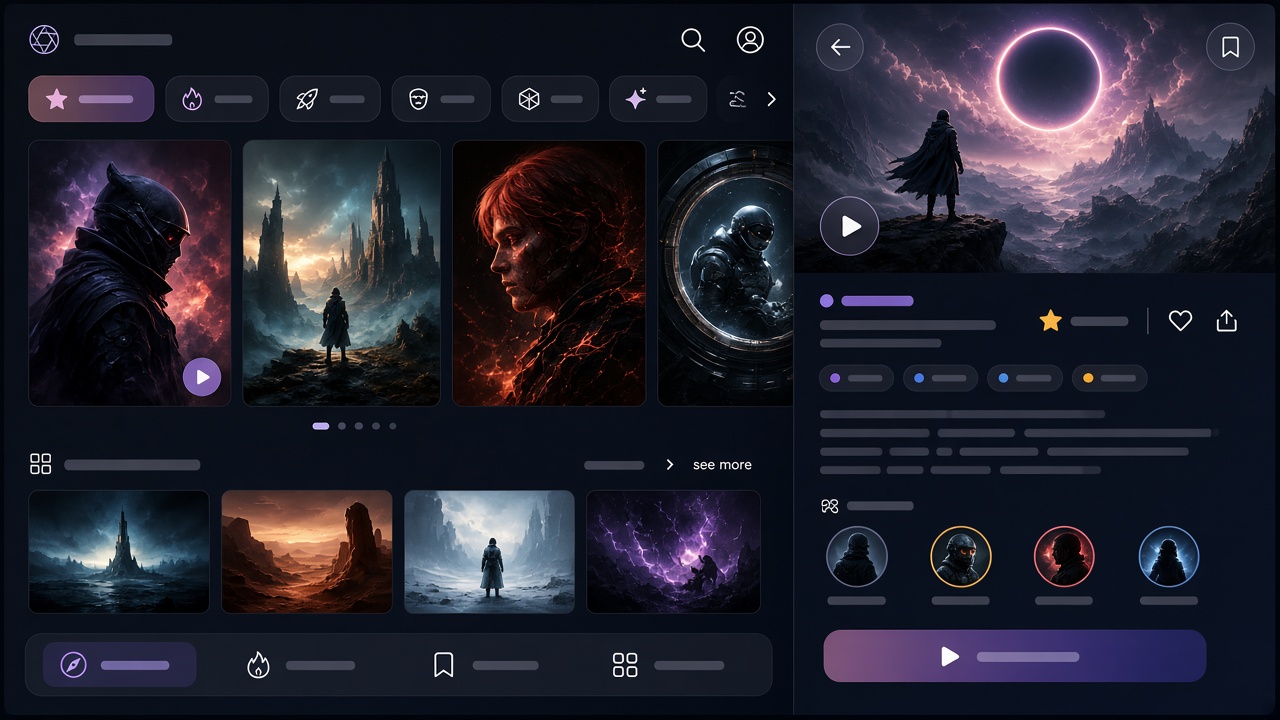
Task: Open the snowy lone figure thumbnail
Action: [489, 551]
